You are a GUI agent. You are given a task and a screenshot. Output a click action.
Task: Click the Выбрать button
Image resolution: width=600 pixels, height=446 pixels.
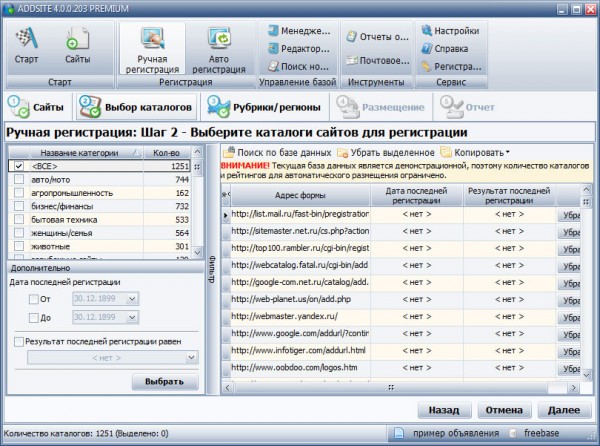(x=165, y=381)
